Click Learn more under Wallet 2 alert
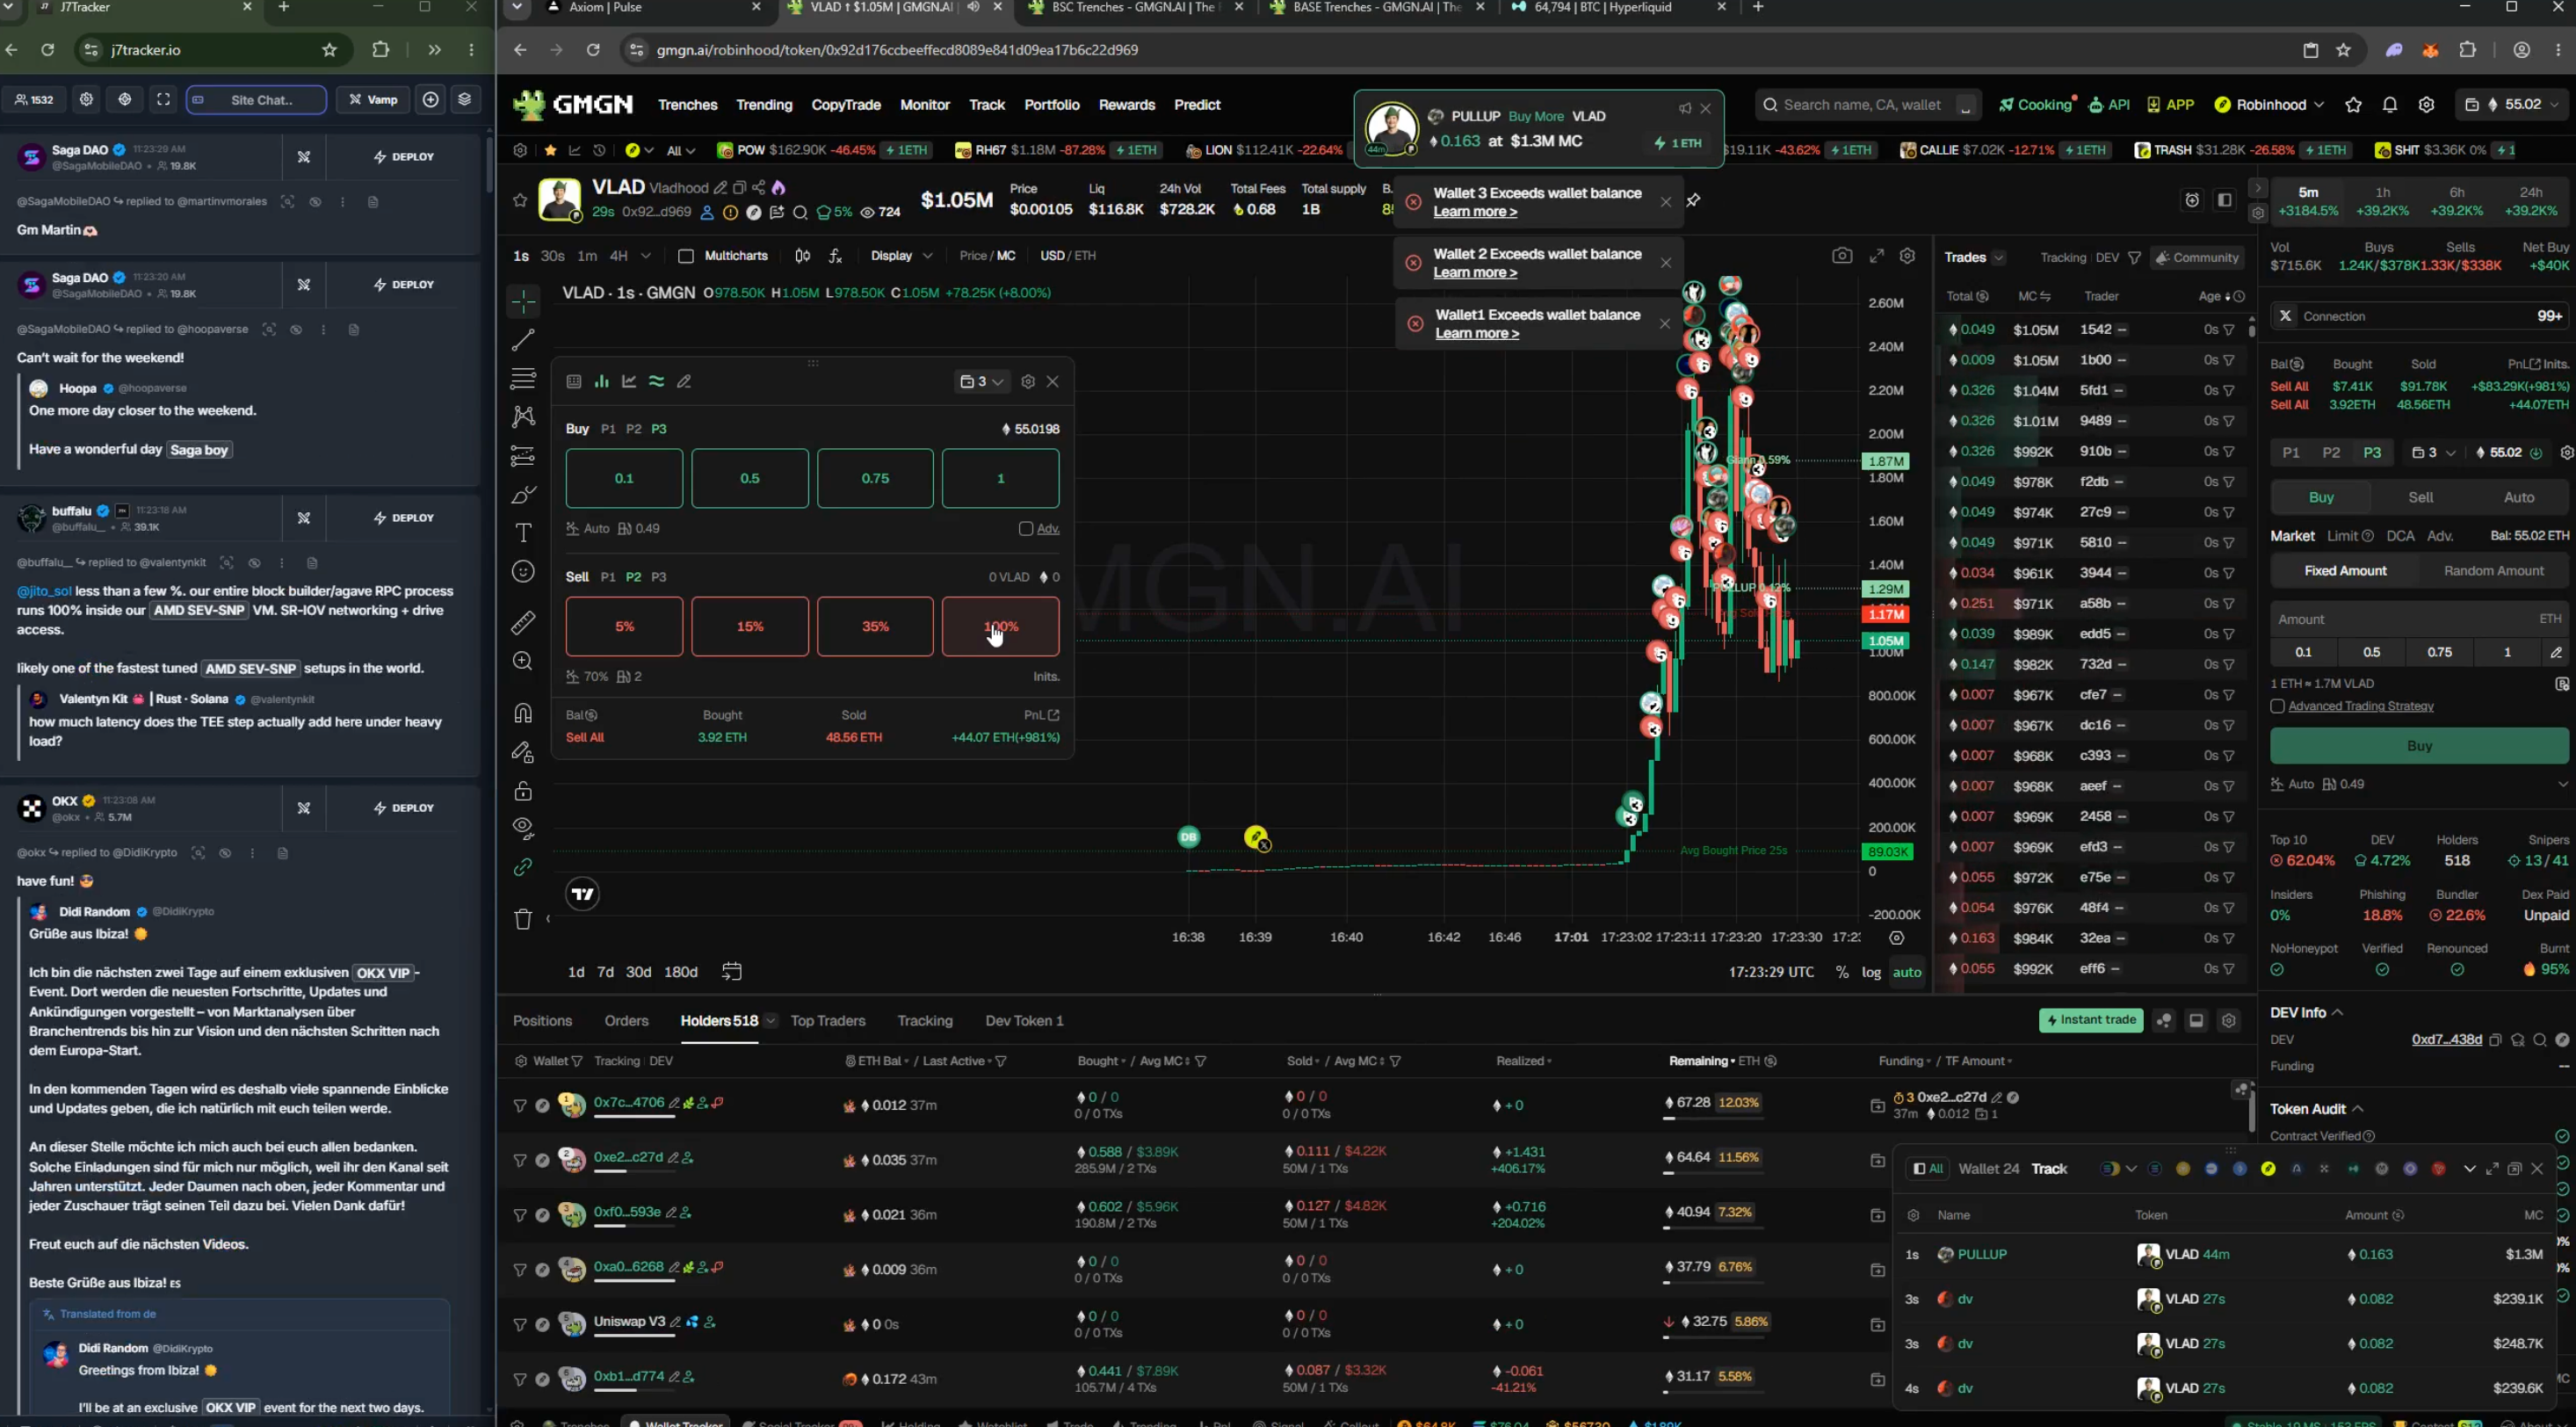Image resolution: width=2576 pixels, height=1427 pixels. [x=1475, y=273]
